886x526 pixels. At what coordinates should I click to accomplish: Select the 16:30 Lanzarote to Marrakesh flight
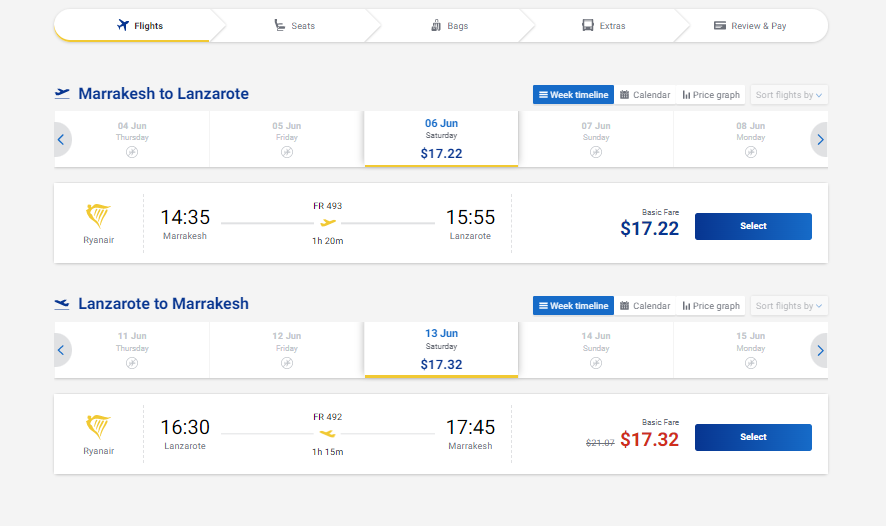753,437
